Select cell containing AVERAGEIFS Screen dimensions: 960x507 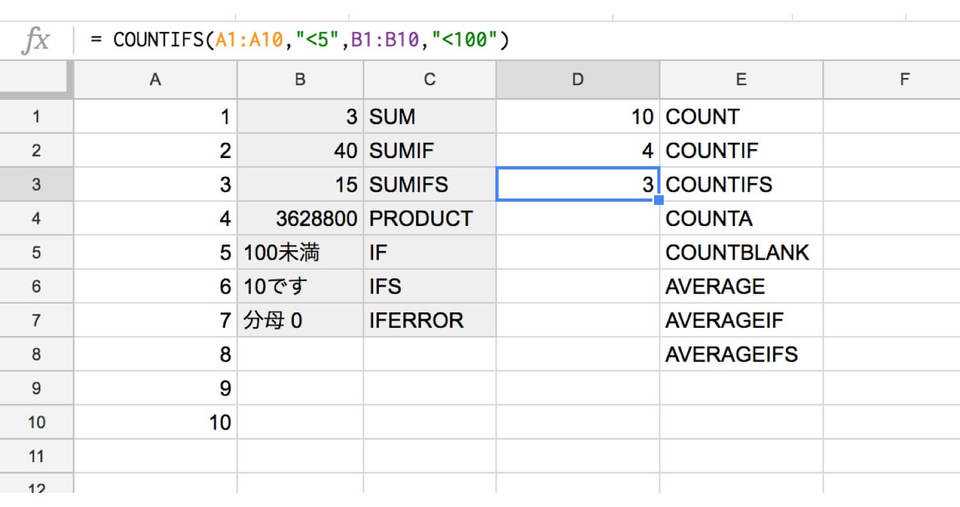741,355
